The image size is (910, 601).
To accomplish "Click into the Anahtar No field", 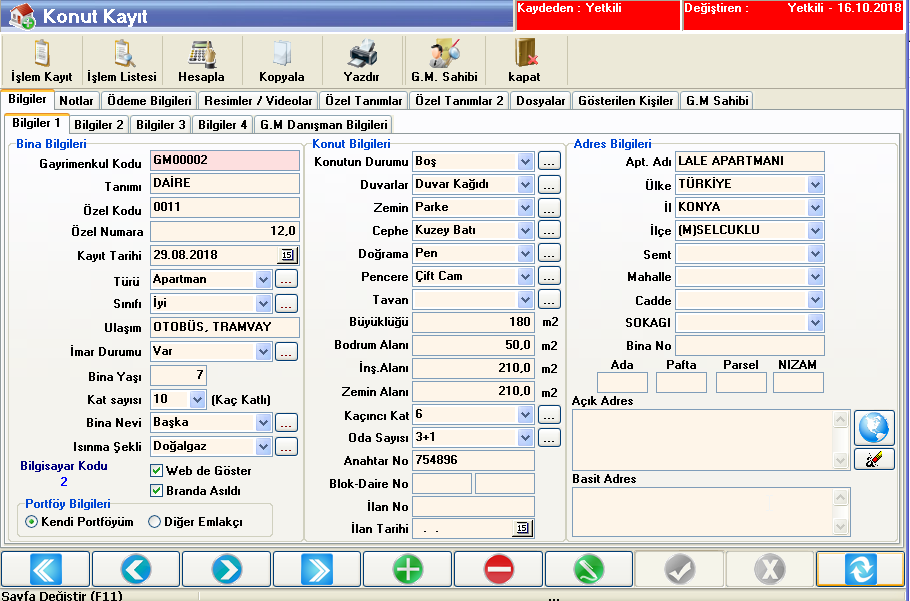I will [473, 460].
